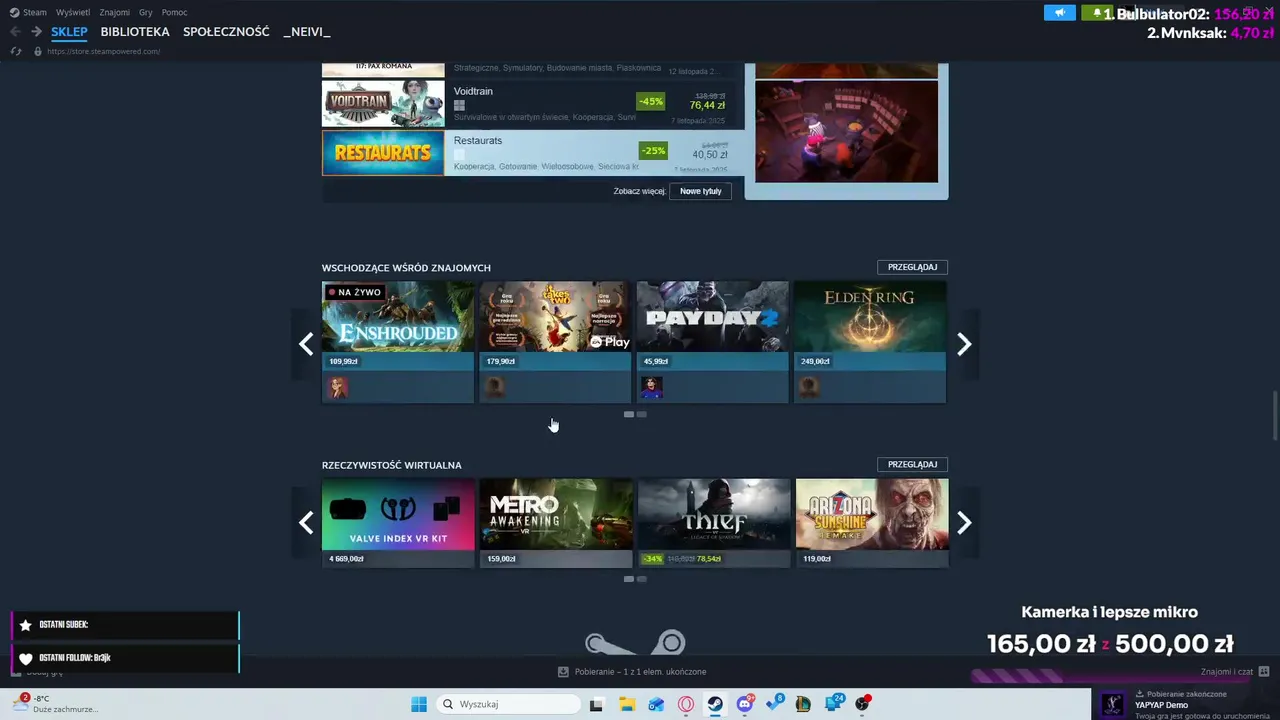The height and width of the screenshot is (720, 1280).
Task: Switch to the SPOŁECZNOŚĆ tab
Action: point(226,32)
